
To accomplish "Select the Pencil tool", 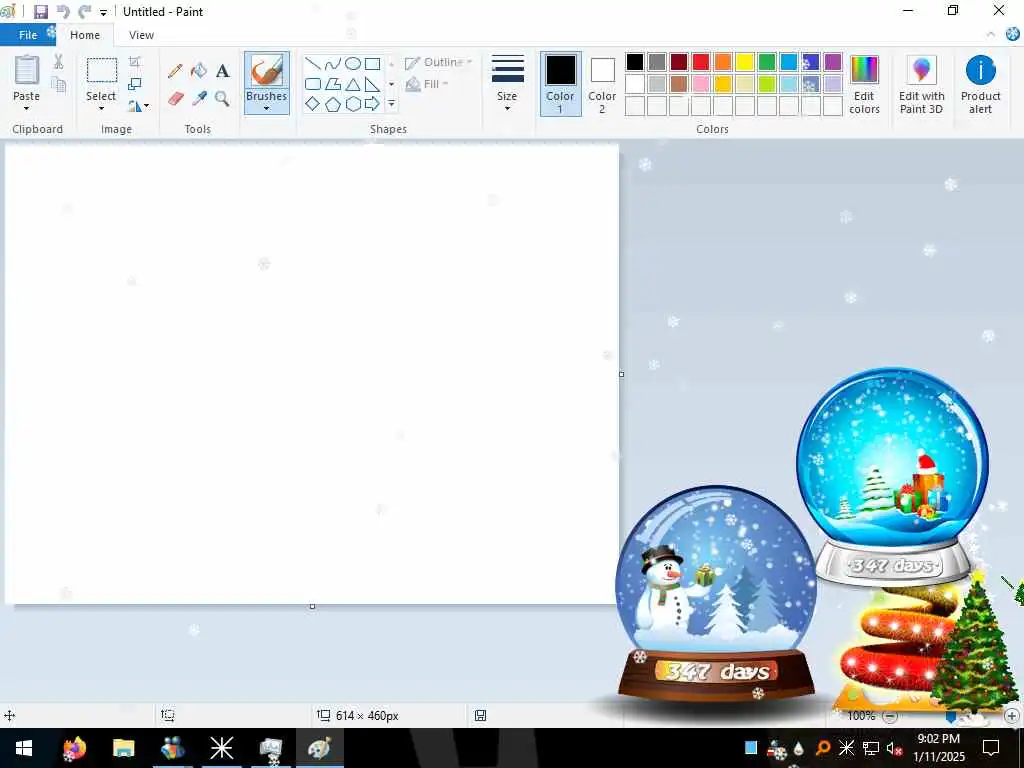I will (175, 71).
